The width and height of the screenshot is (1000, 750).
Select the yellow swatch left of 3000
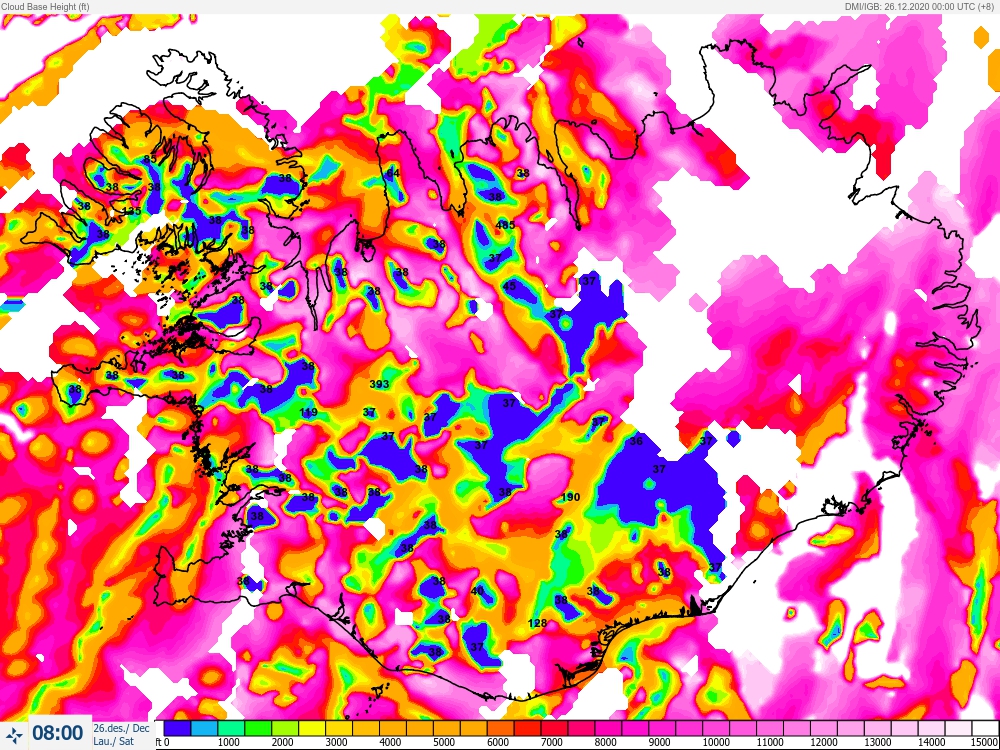[312, 728]
